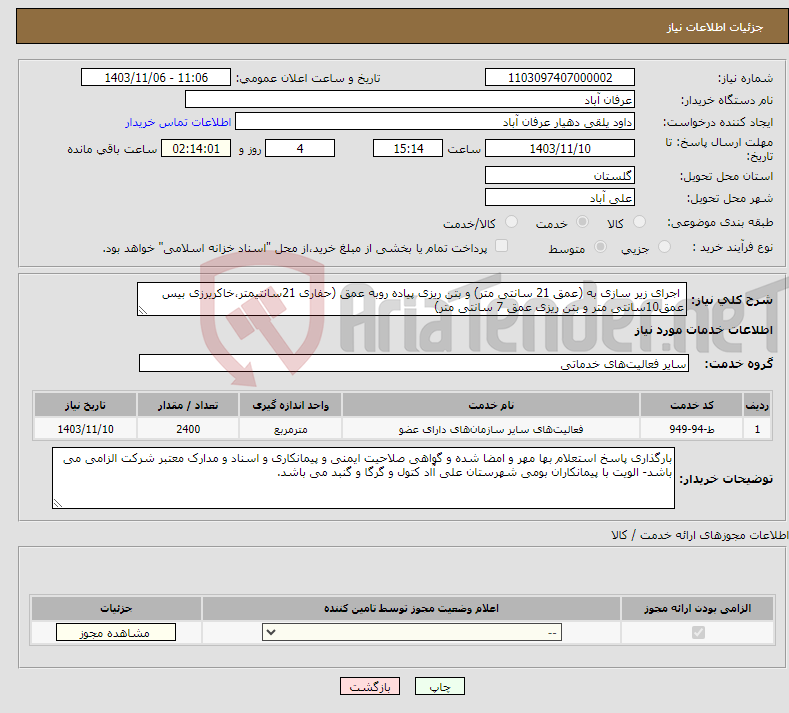Click the buyer name field عرفان آباد

click(410, 100)
